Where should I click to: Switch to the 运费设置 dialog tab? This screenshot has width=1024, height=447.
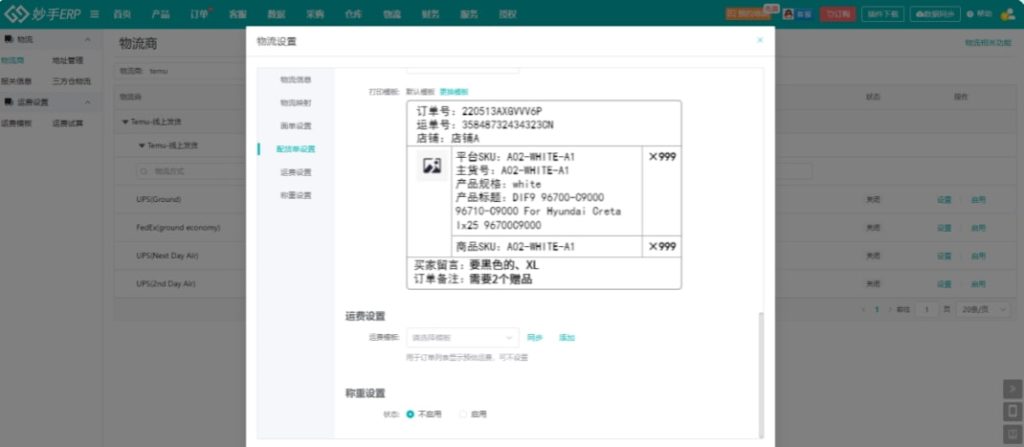(296, 172)
